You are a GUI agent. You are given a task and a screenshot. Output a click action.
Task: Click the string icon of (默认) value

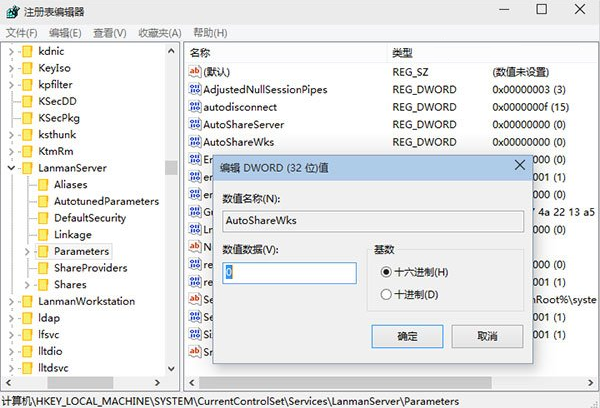(195, 71)
